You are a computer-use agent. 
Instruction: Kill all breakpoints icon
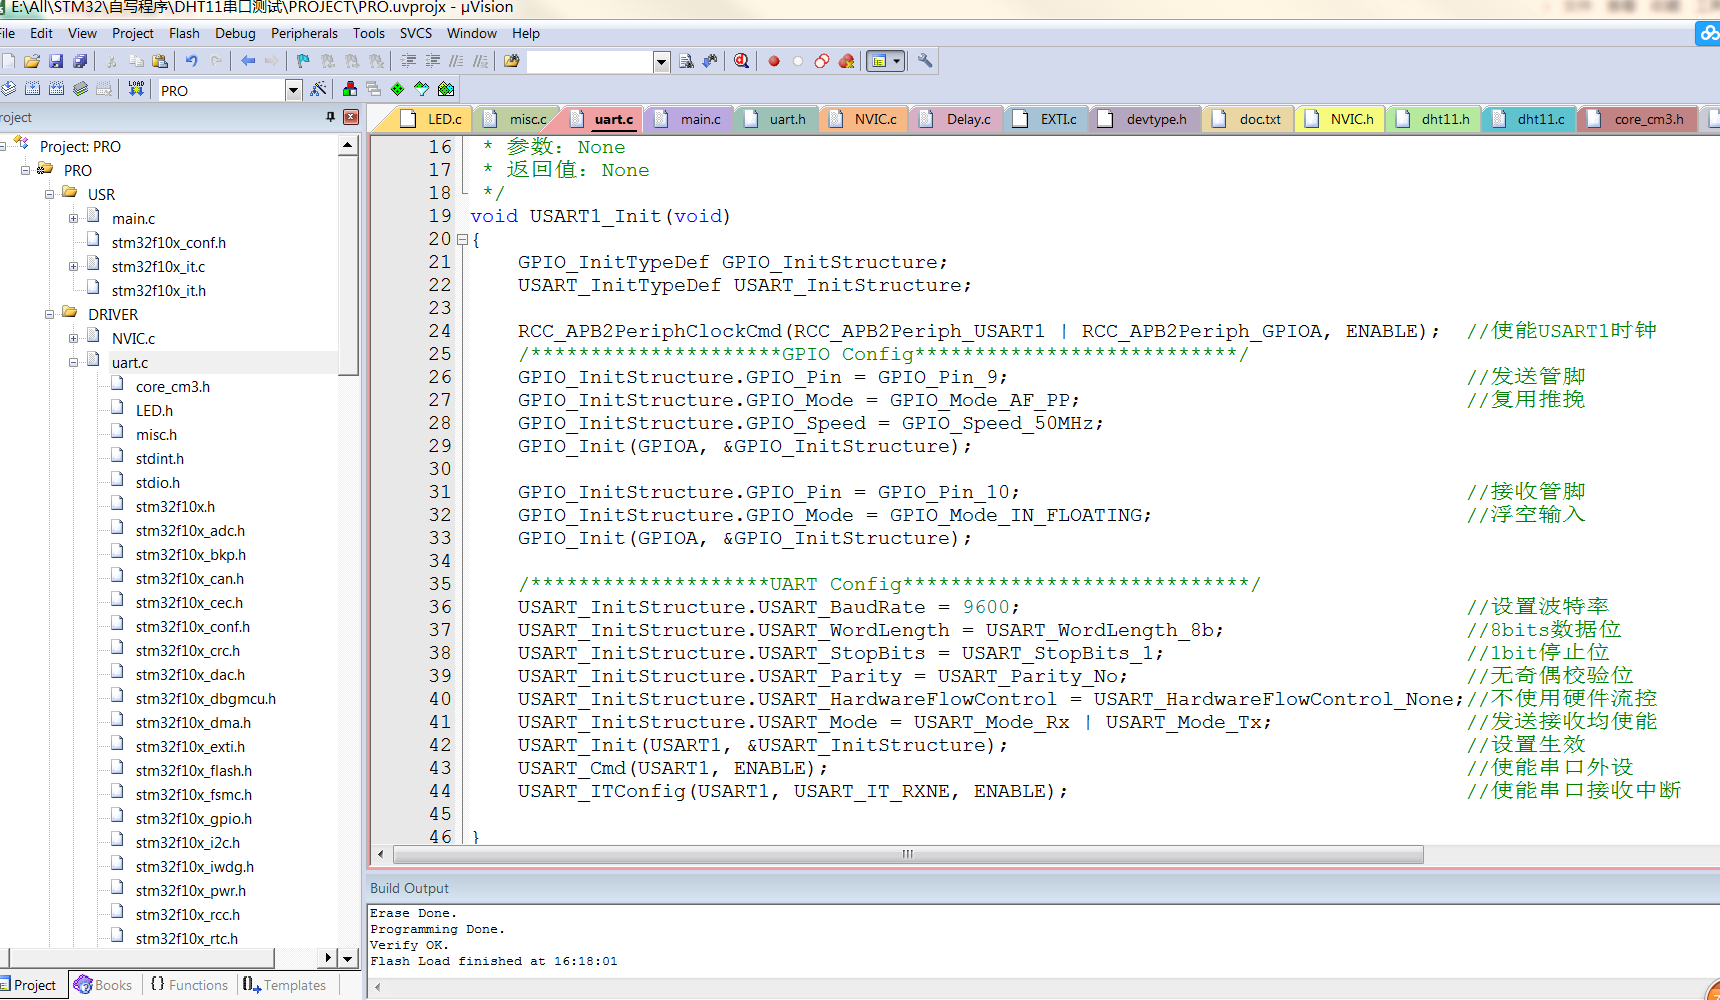coord(846,61)
